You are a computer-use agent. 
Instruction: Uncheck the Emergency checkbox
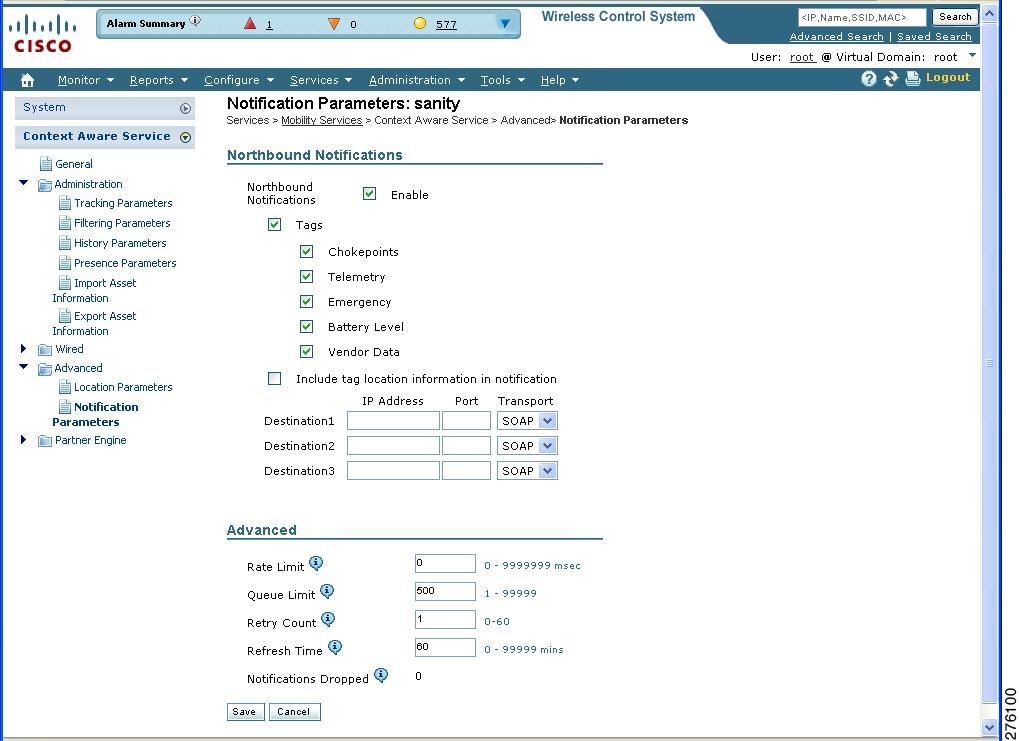pos(306,301)
